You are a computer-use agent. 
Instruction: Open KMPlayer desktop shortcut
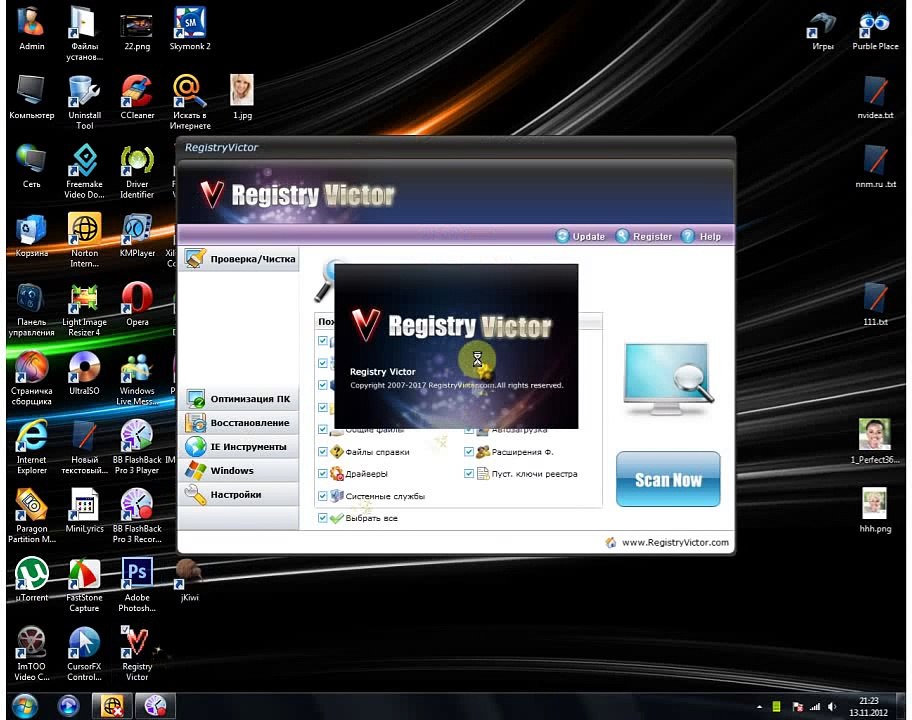[137, 236]
